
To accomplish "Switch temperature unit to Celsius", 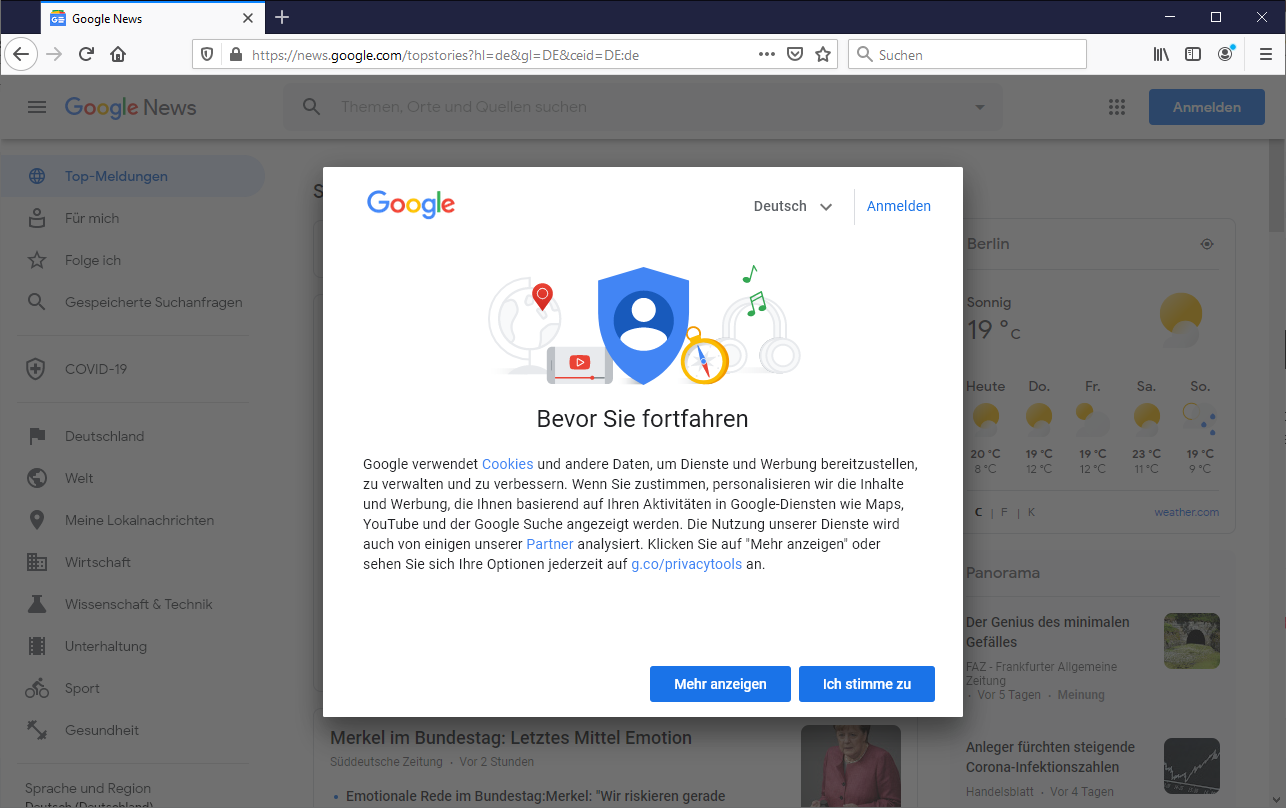I will click(x=979, y=512).
